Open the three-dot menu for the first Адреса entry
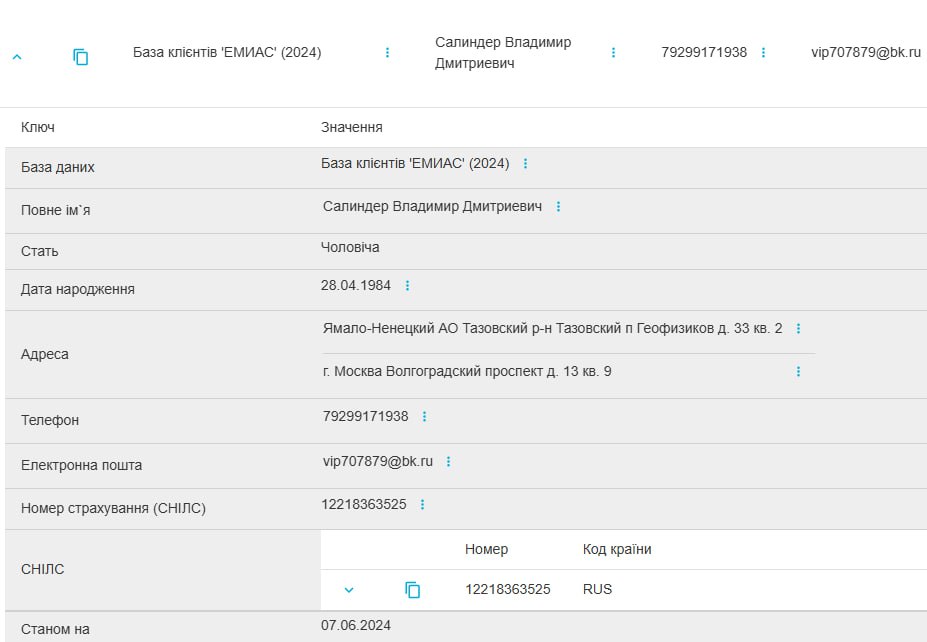The width and height of the screenshot is (927, 642). pos(798,329)
